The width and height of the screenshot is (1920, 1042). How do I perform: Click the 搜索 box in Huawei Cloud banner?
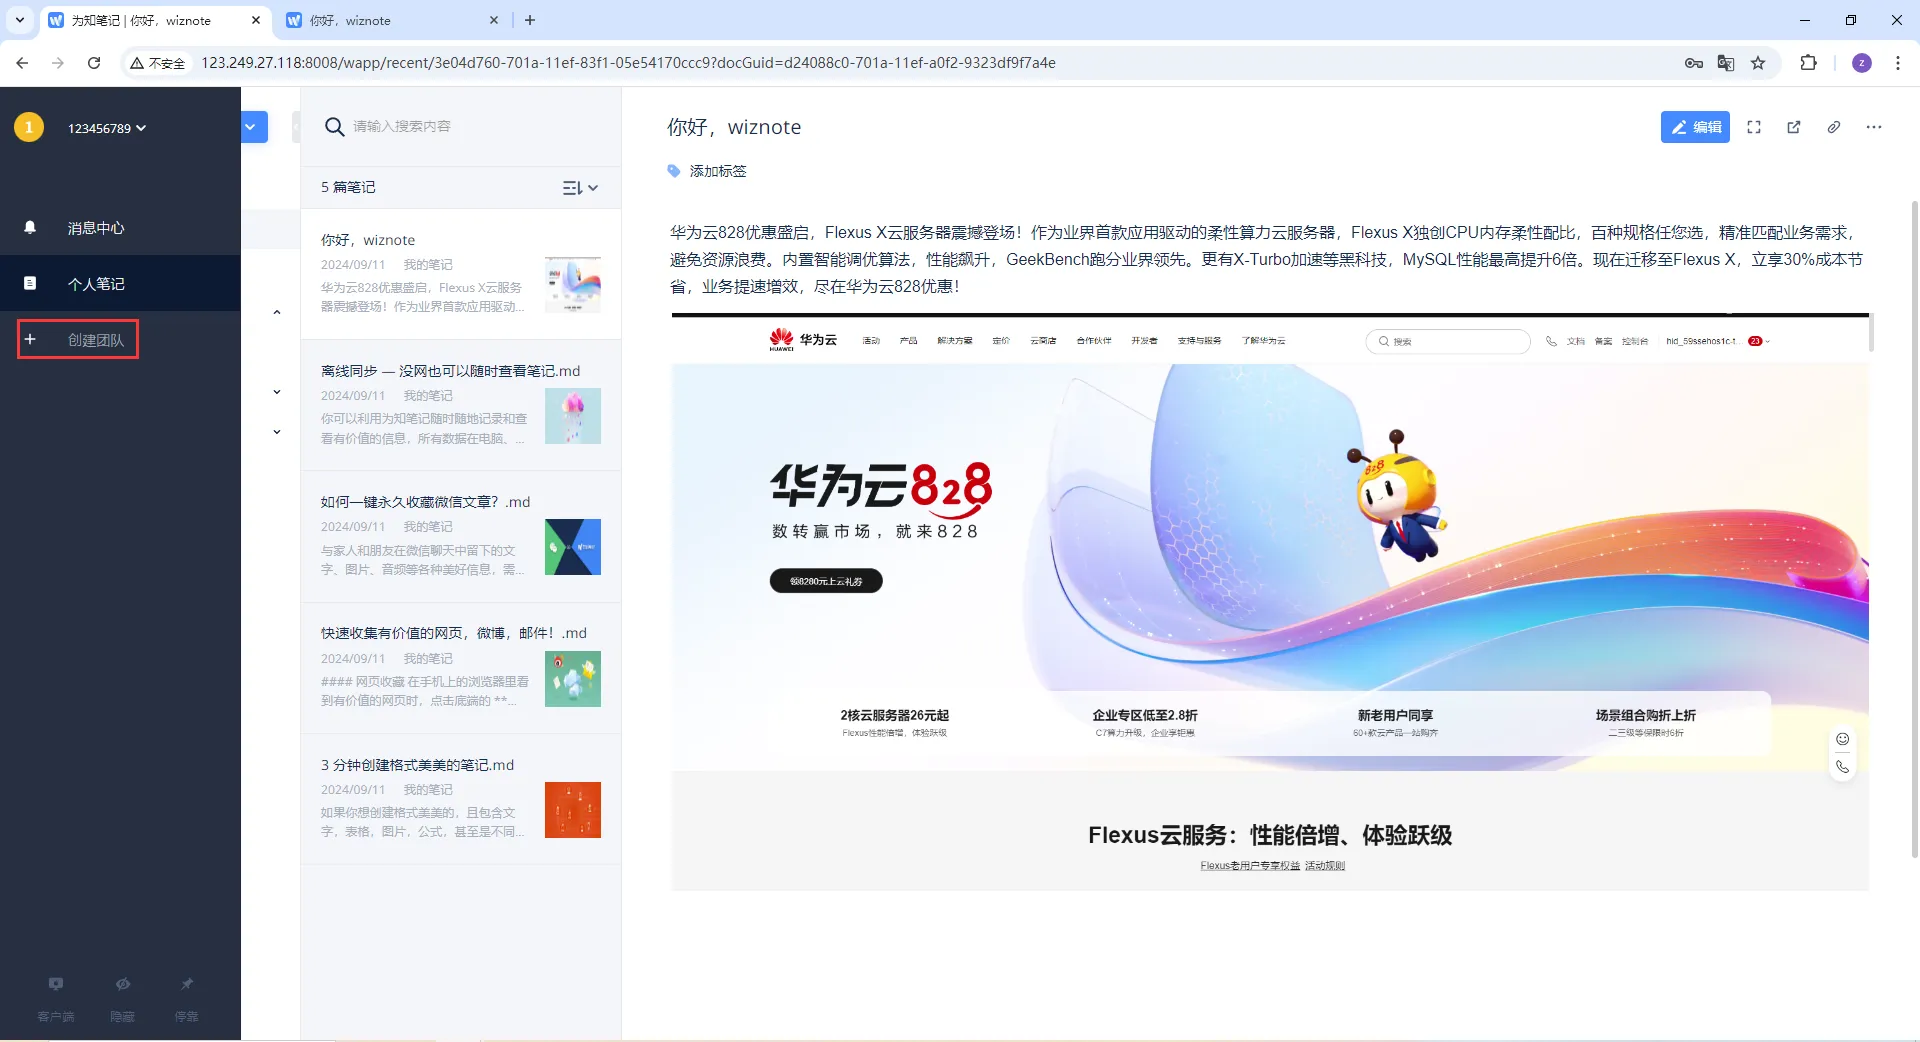coord(1447,341)
